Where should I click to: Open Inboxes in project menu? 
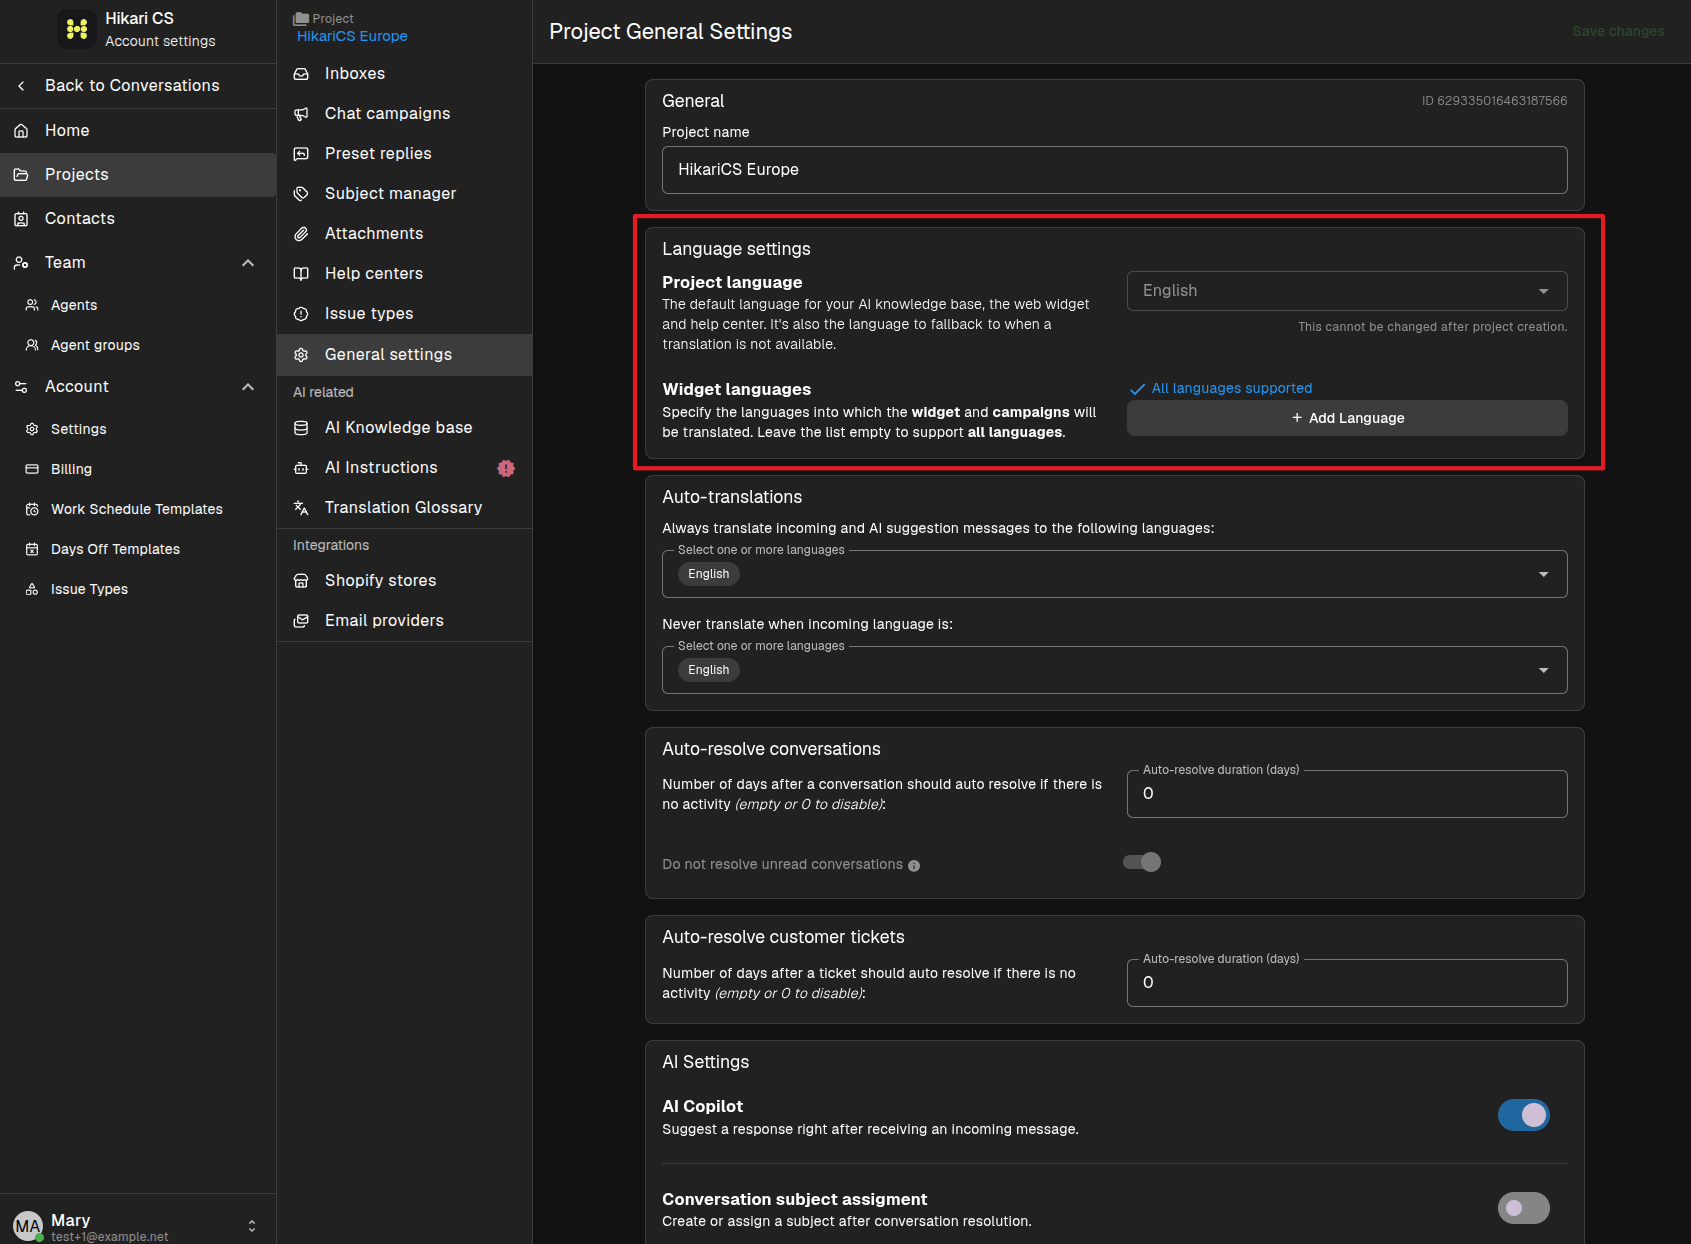point(404,74)
